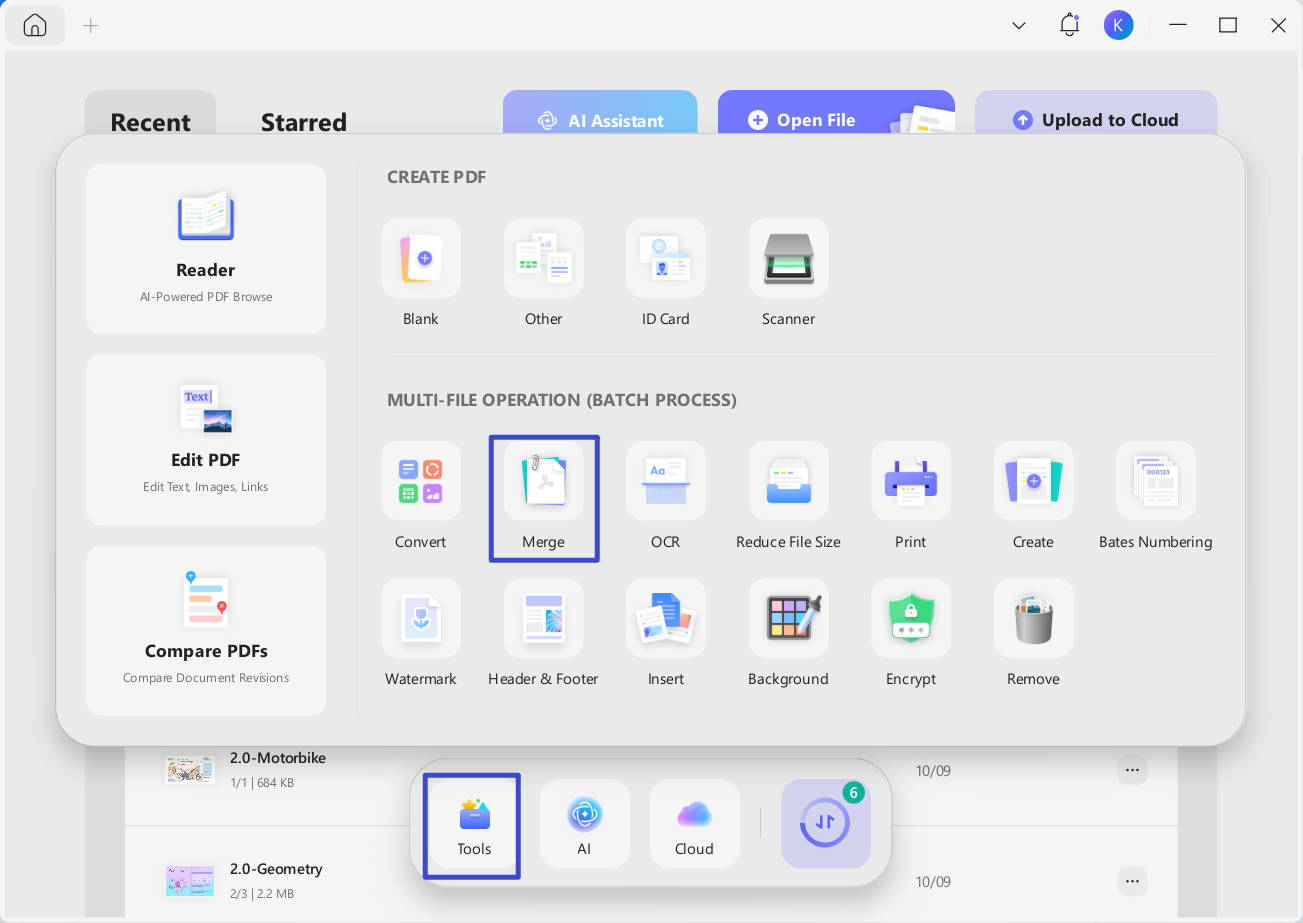Open the Bates Numbering tool

coord(1156,481)
